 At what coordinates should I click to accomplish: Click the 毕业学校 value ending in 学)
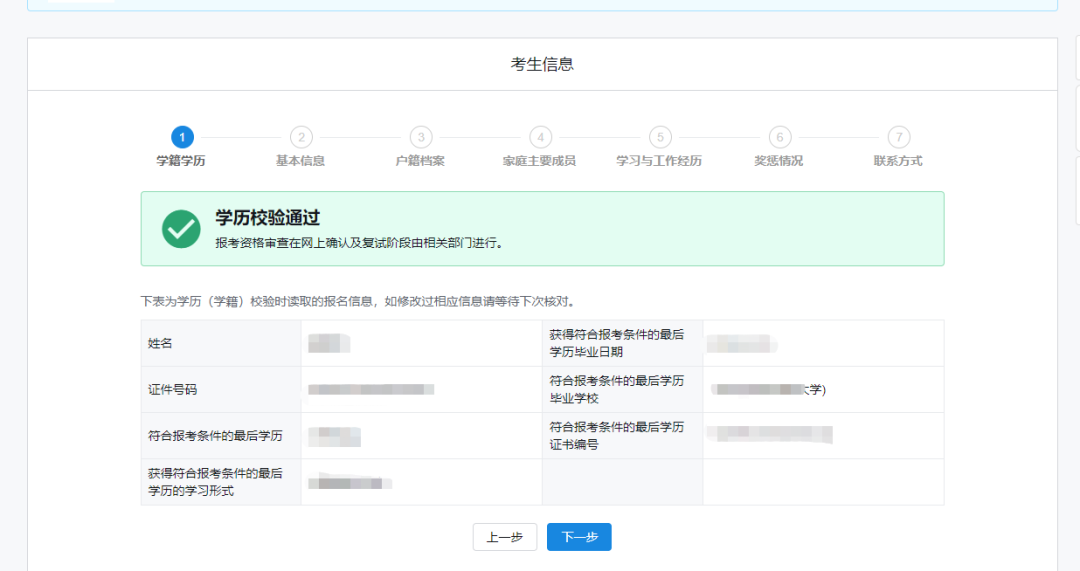769,390
